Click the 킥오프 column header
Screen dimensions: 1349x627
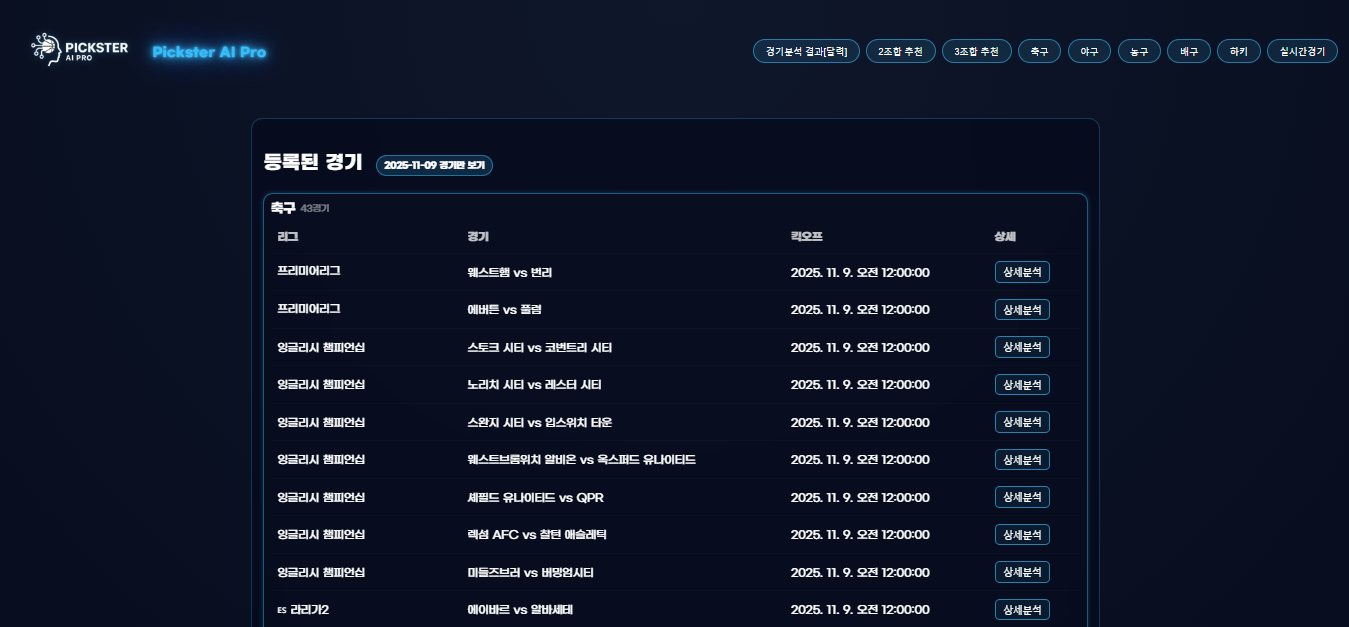tap(806, 237)
